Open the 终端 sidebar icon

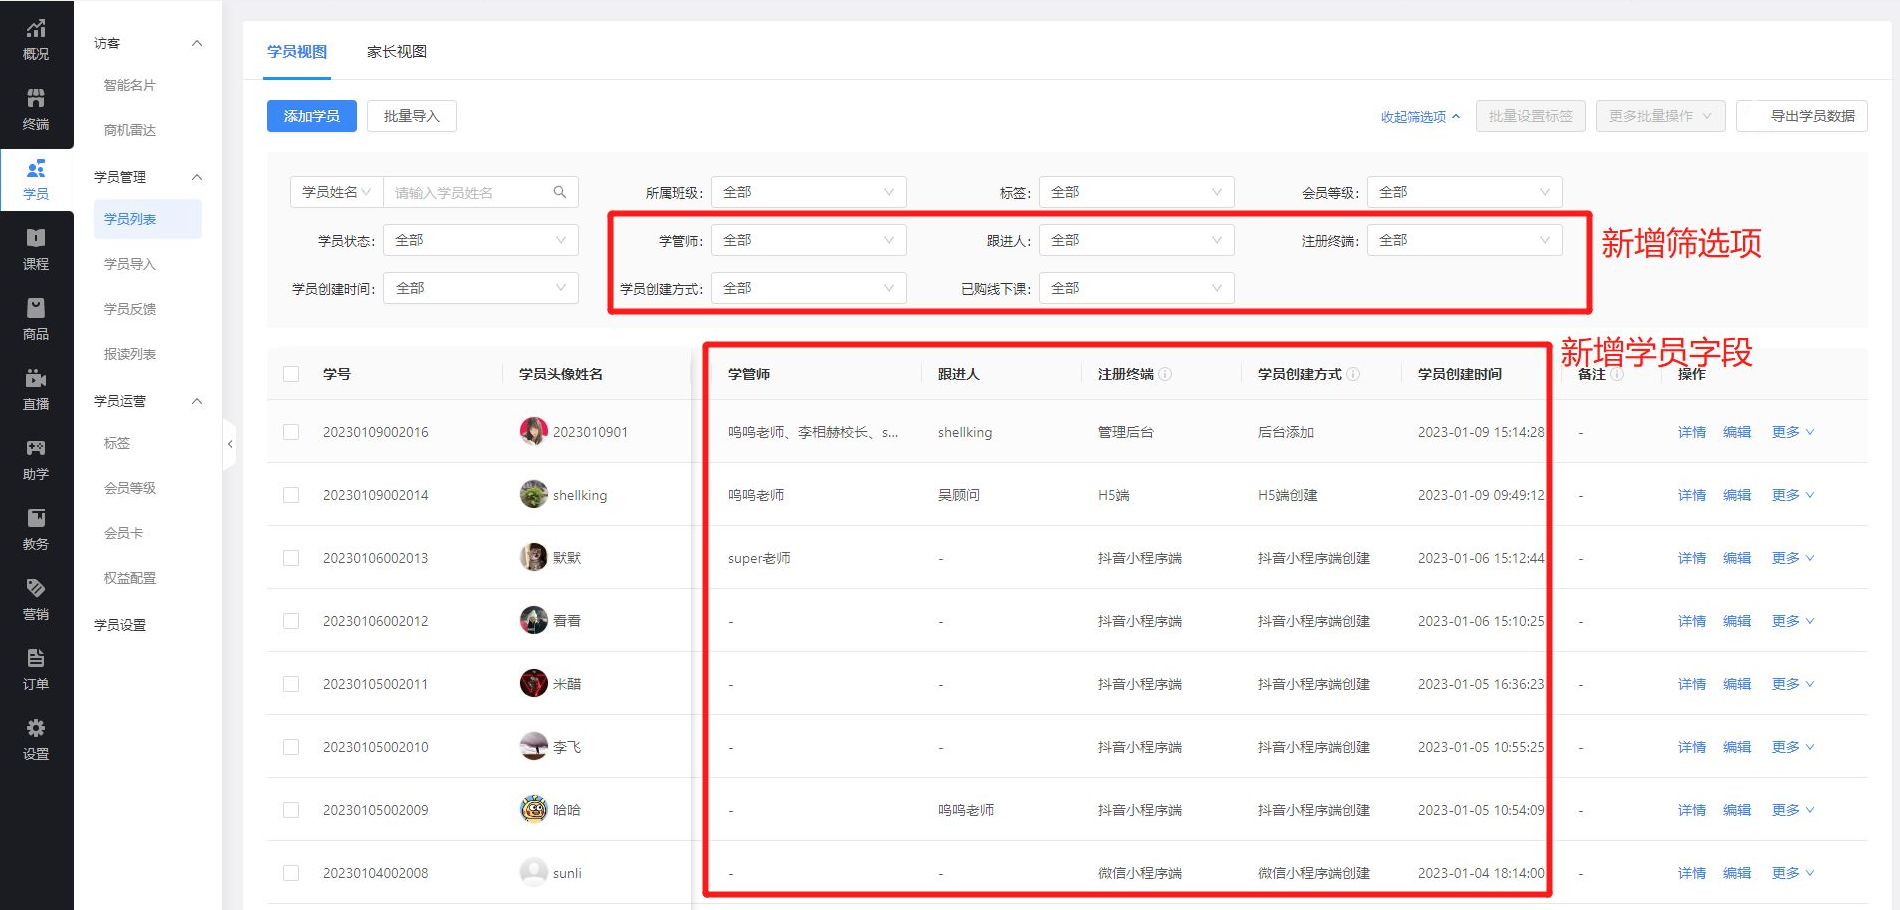click(36, 110)
